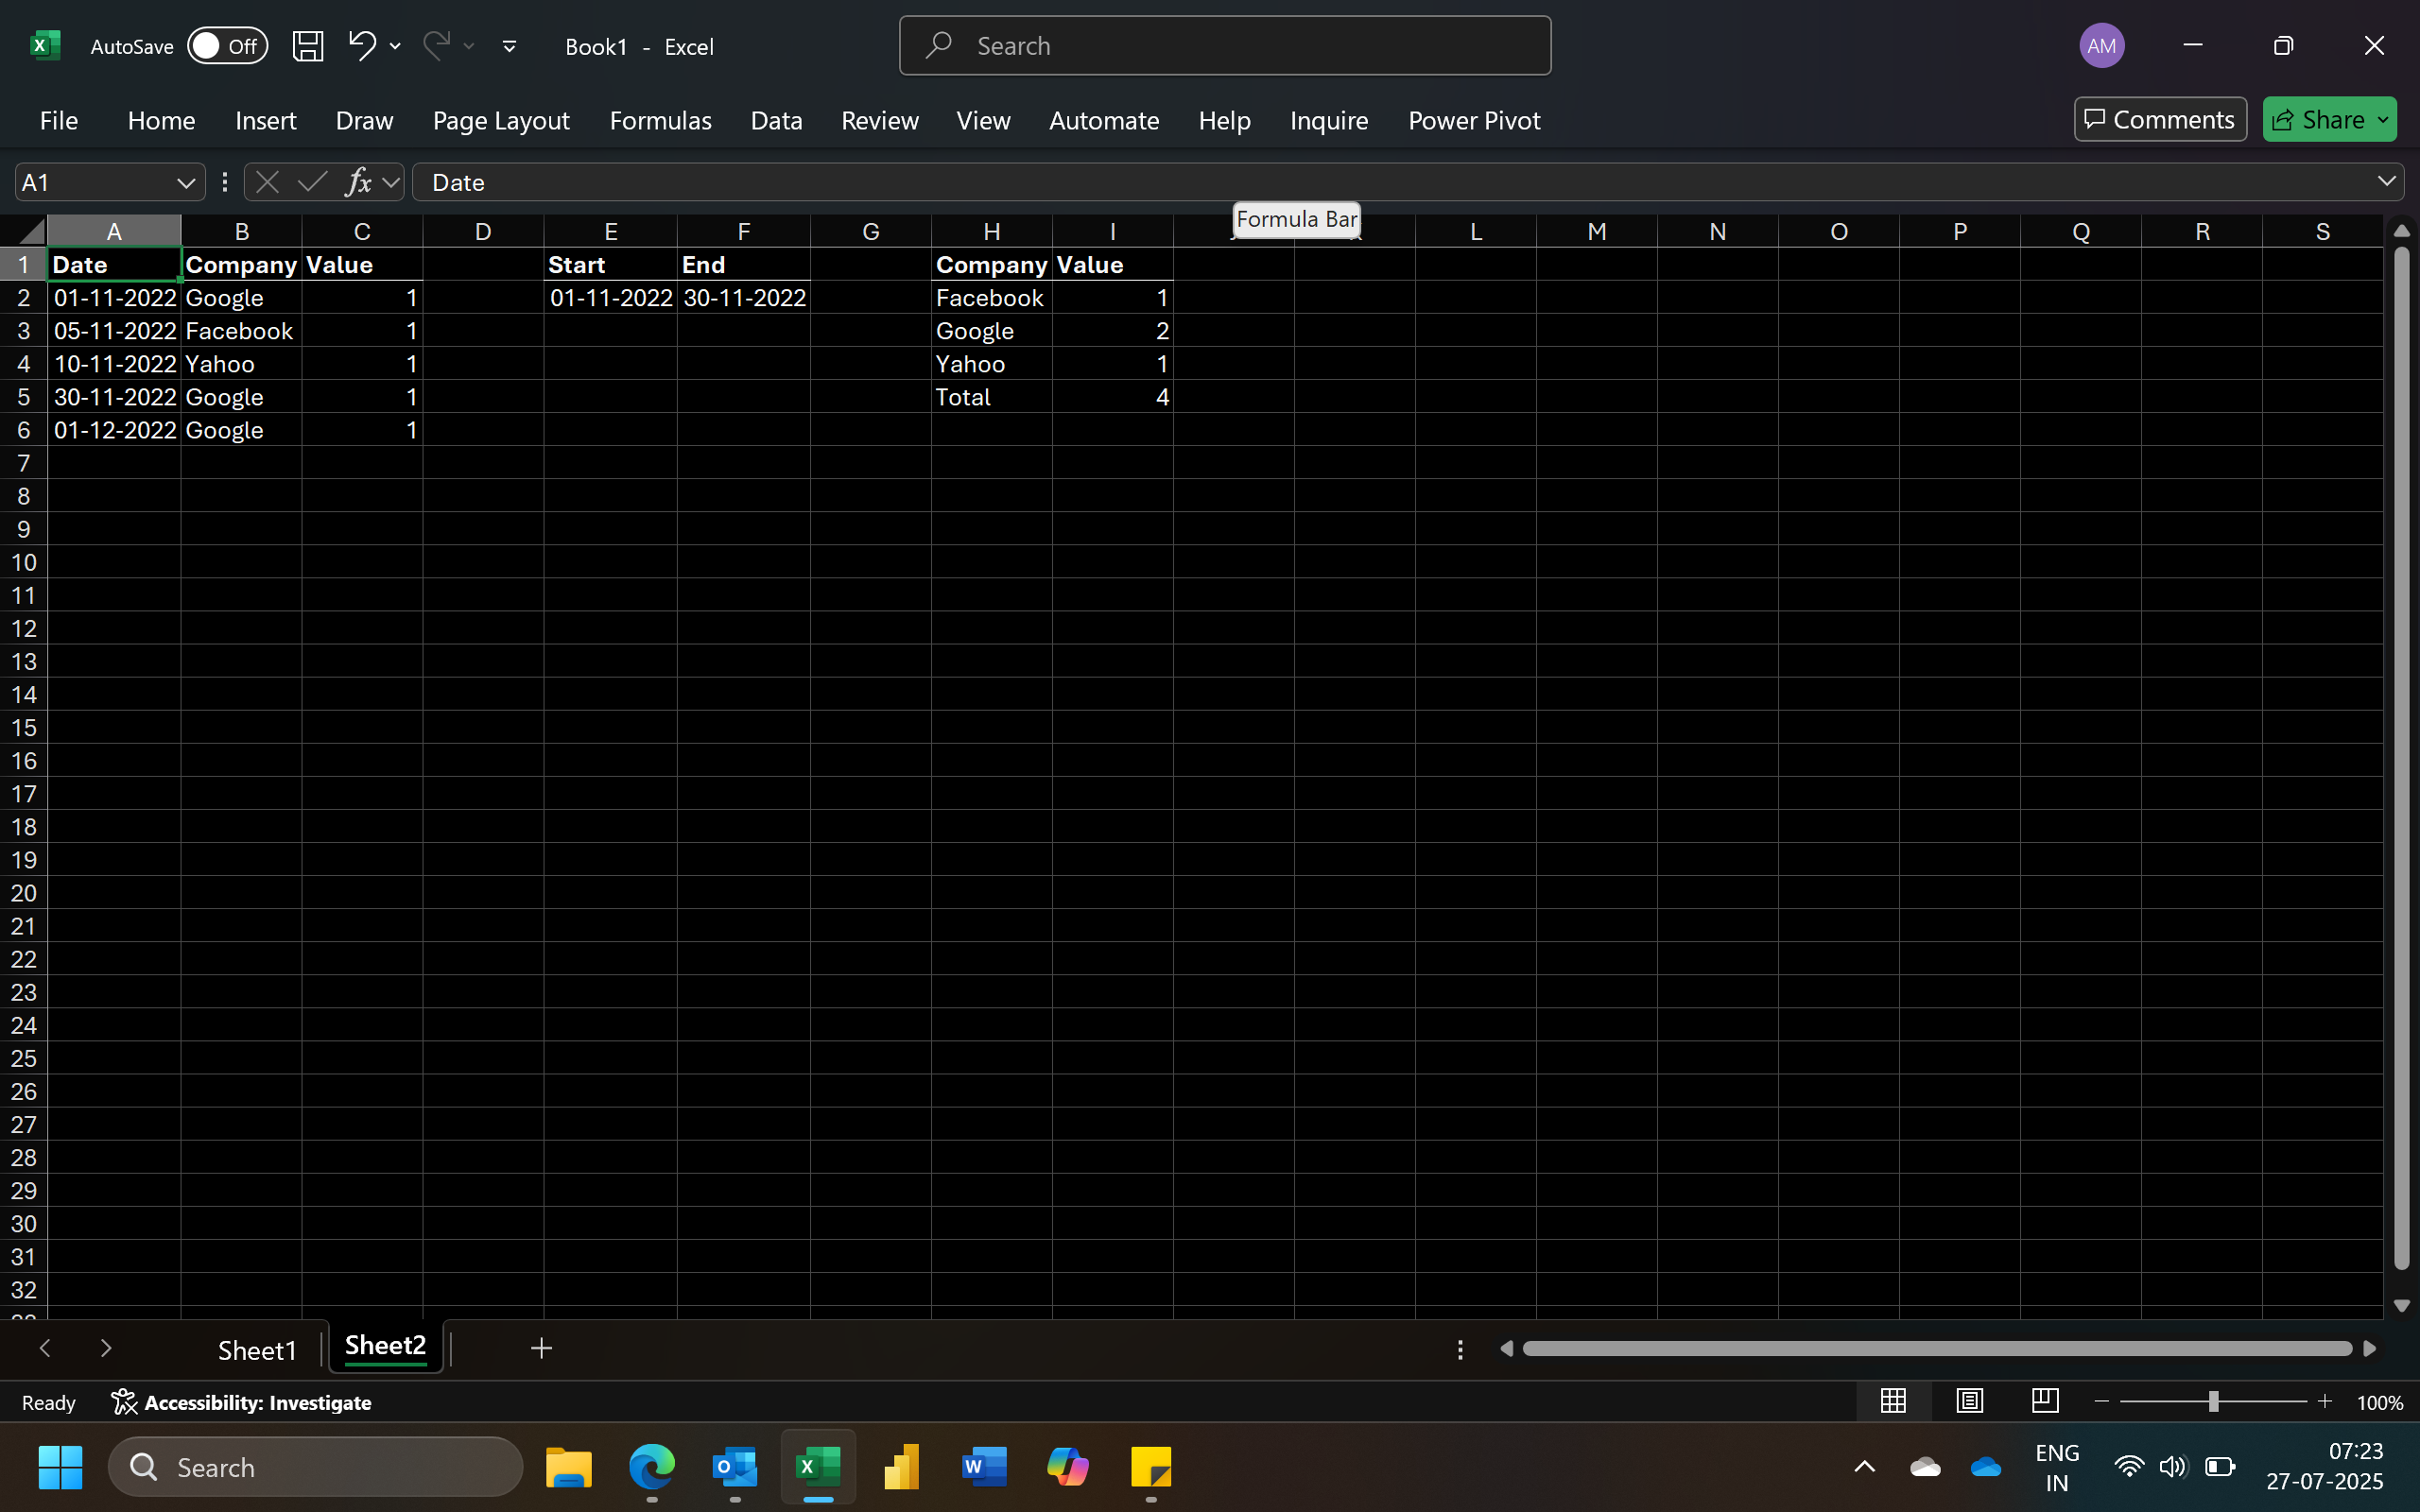The height and width of the screenshot is (1512, 2420).
Task: Toggle the AutoSave switch on
Action: pyautogui.click(x=227, y=46)
